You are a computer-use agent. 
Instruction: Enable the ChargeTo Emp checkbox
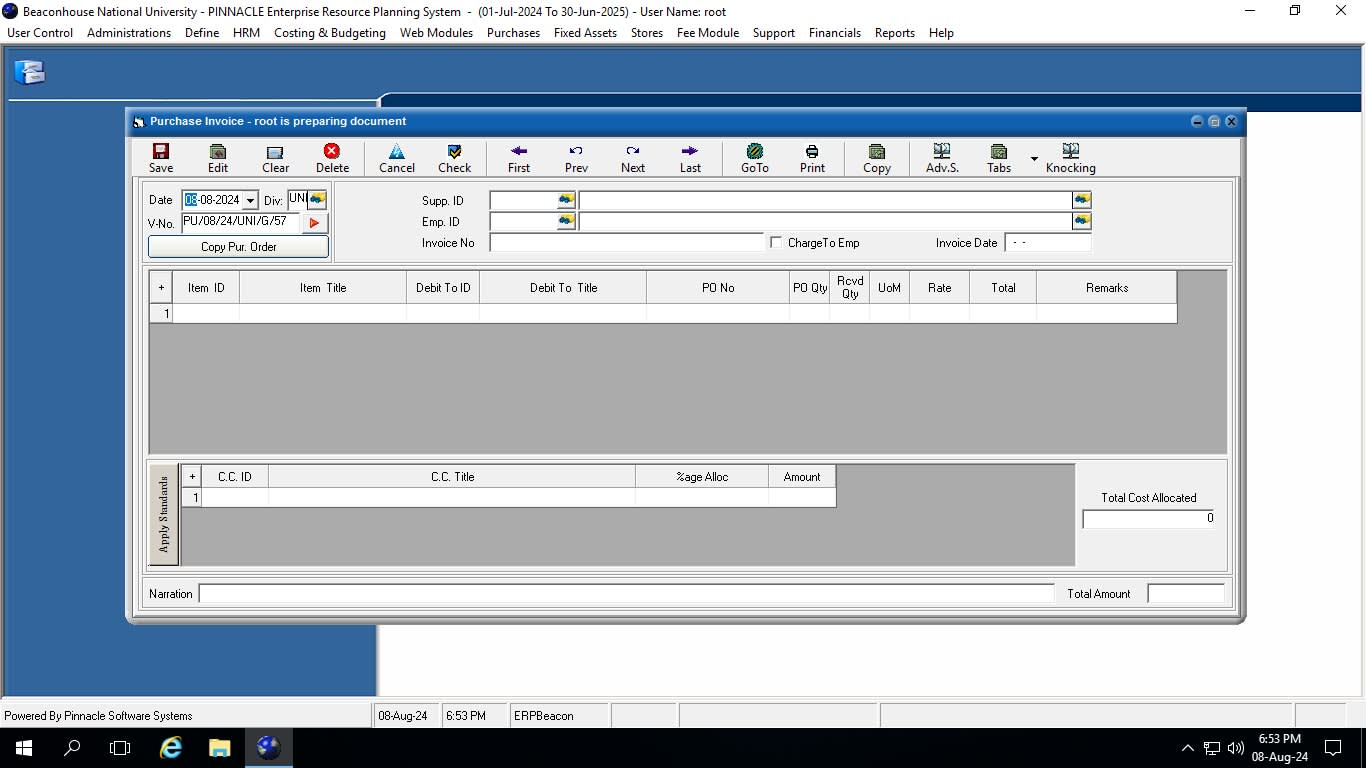tap(776, 243)
